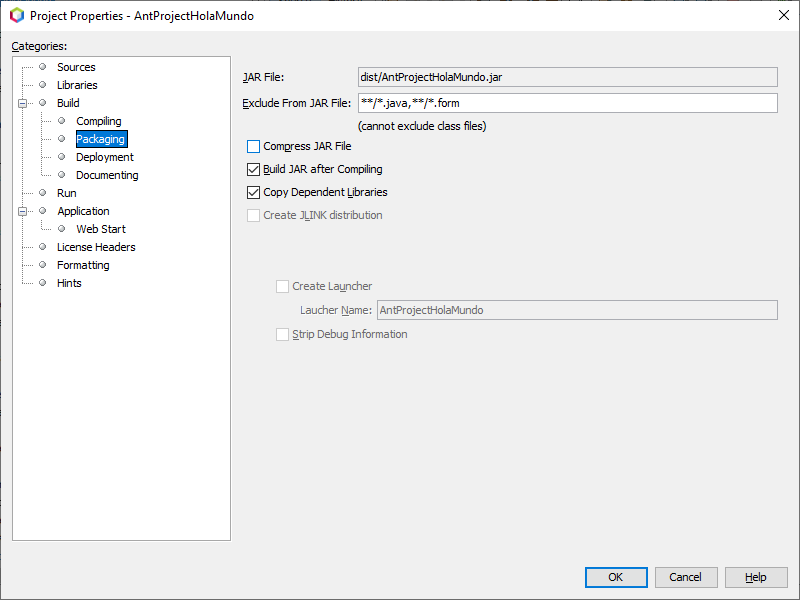
Task: Collapse the Application tree node
Action: [21, 211]
